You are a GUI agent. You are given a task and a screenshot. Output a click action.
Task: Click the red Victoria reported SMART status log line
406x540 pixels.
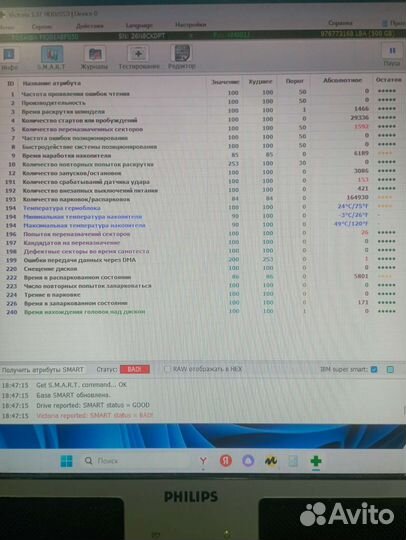click(x=94, y=416)
